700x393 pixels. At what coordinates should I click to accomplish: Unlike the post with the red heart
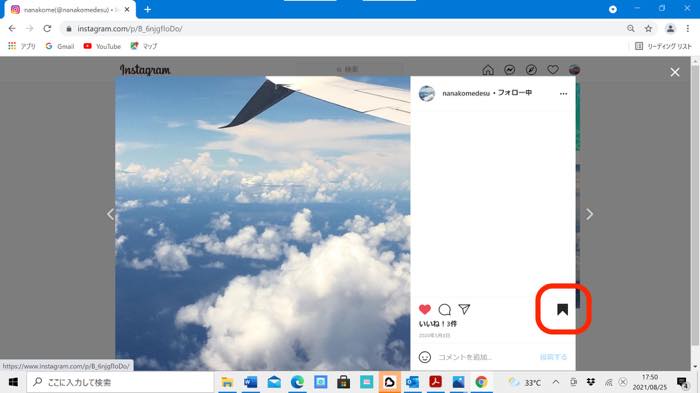click(425, 309)
